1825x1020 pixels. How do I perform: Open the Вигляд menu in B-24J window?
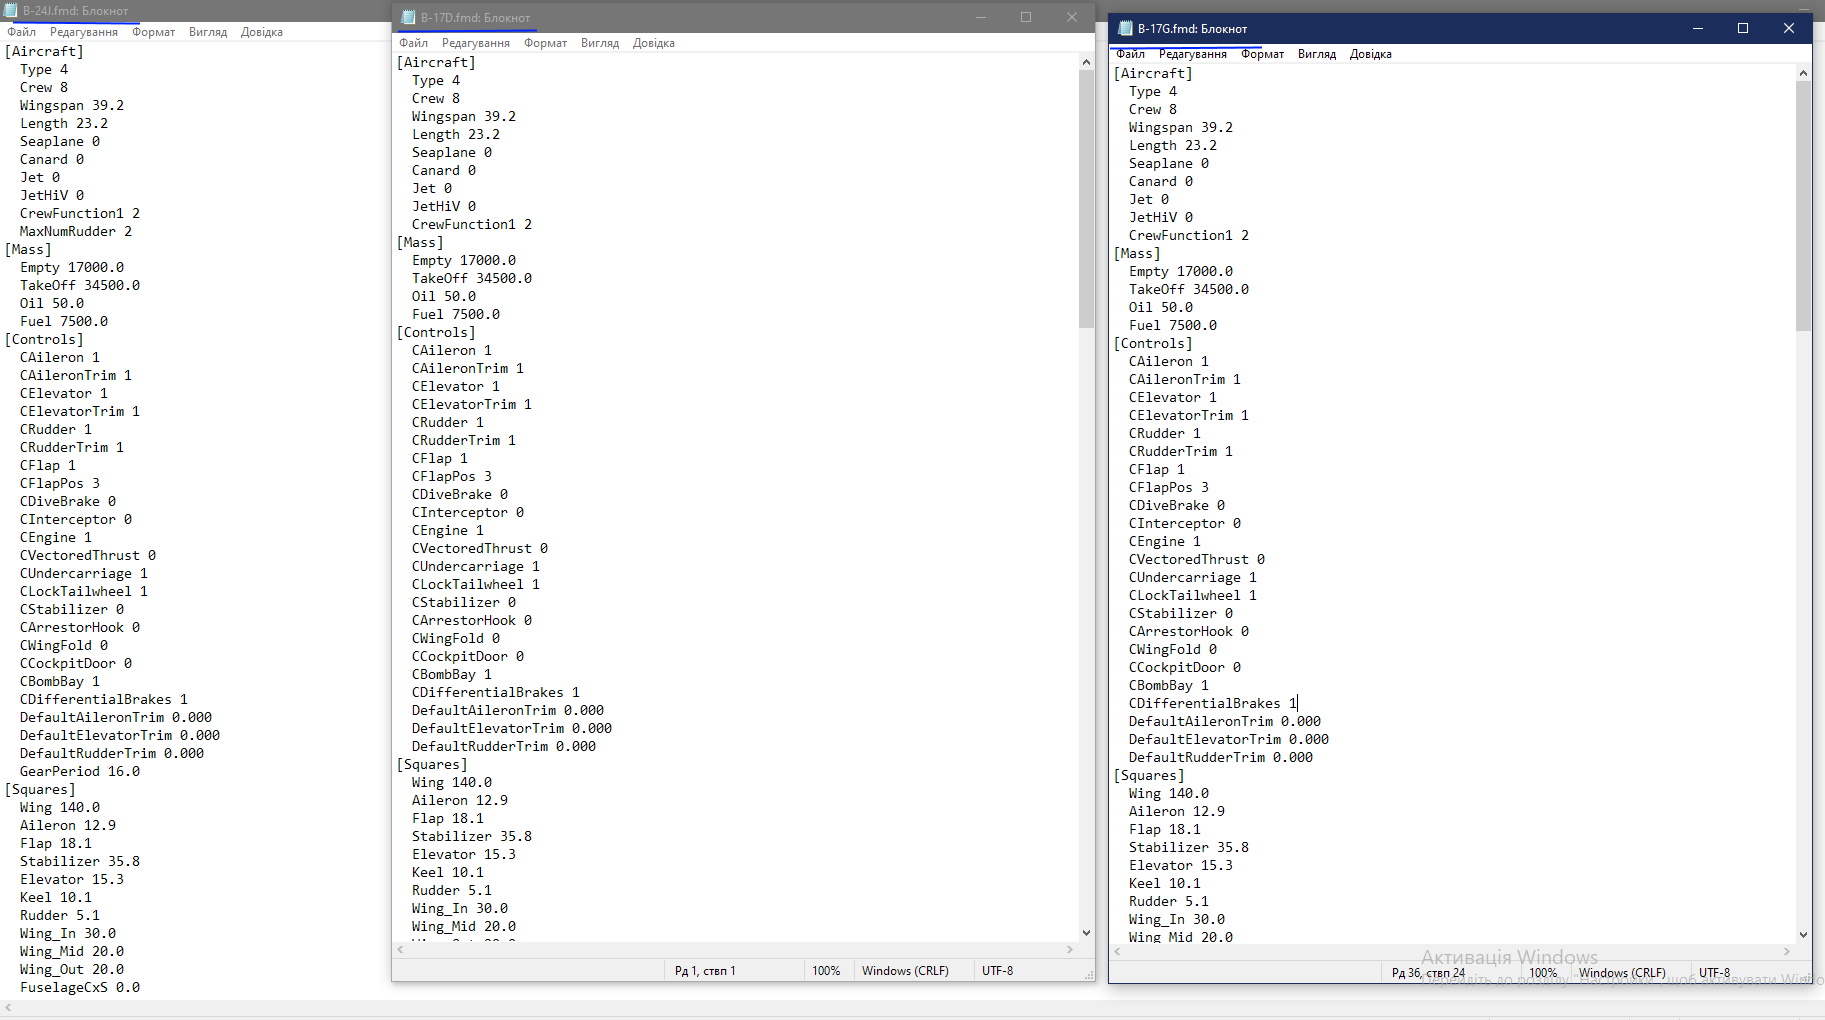208,32
